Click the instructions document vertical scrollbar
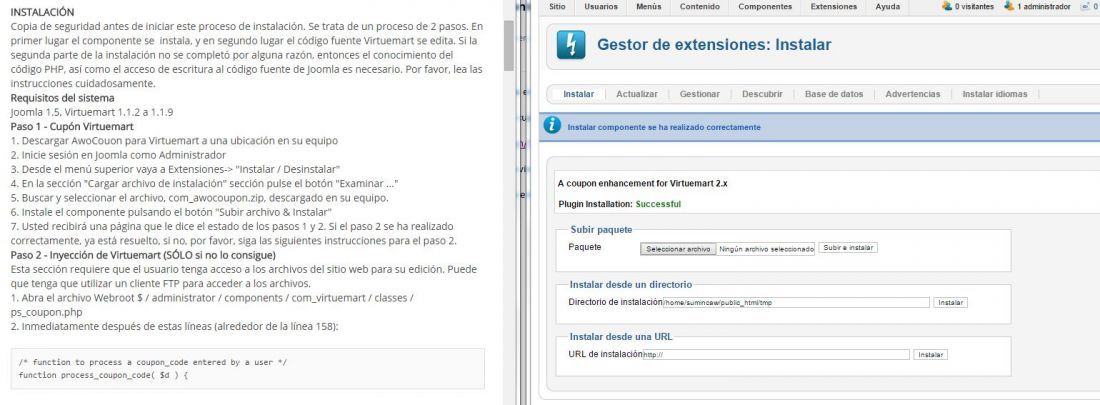 tap(509, 46)
